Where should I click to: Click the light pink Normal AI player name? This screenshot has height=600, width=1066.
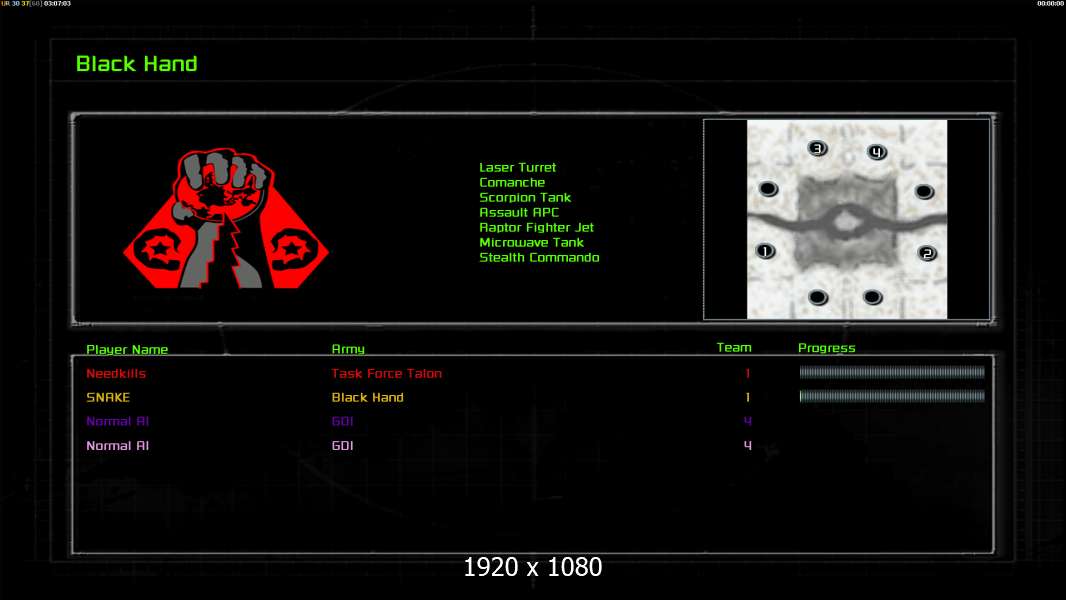[117, 445]
